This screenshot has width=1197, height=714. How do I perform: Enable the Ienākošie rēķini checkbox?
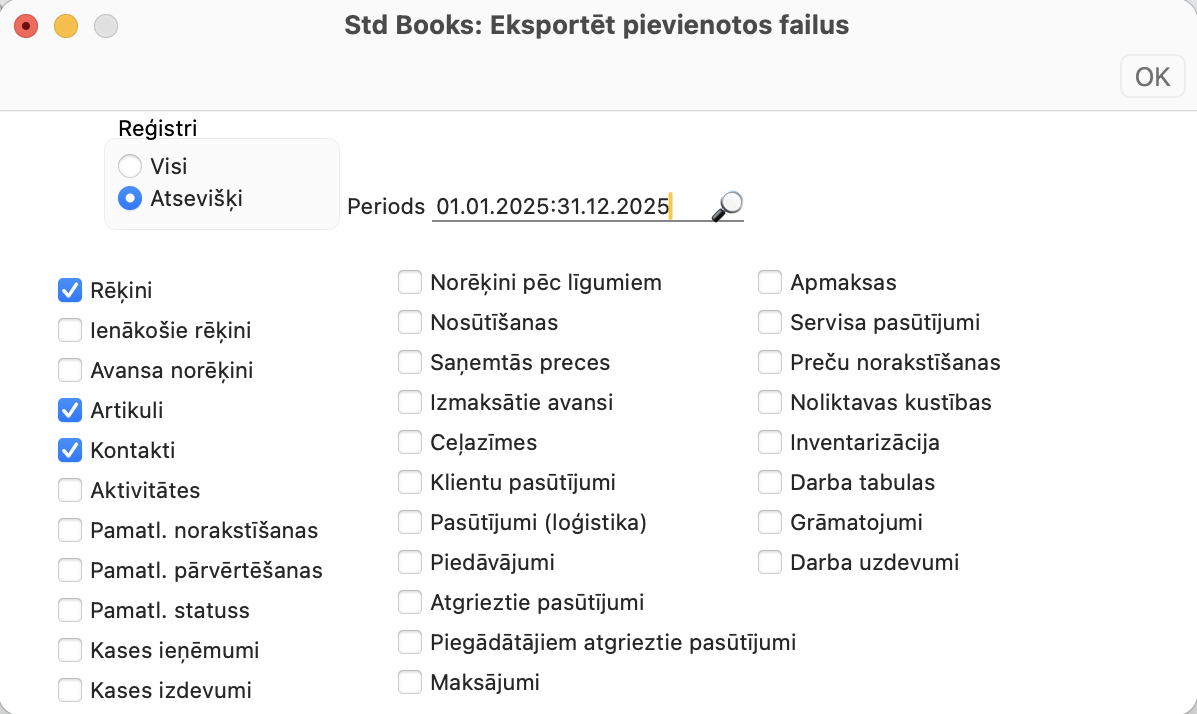point(70,330)
